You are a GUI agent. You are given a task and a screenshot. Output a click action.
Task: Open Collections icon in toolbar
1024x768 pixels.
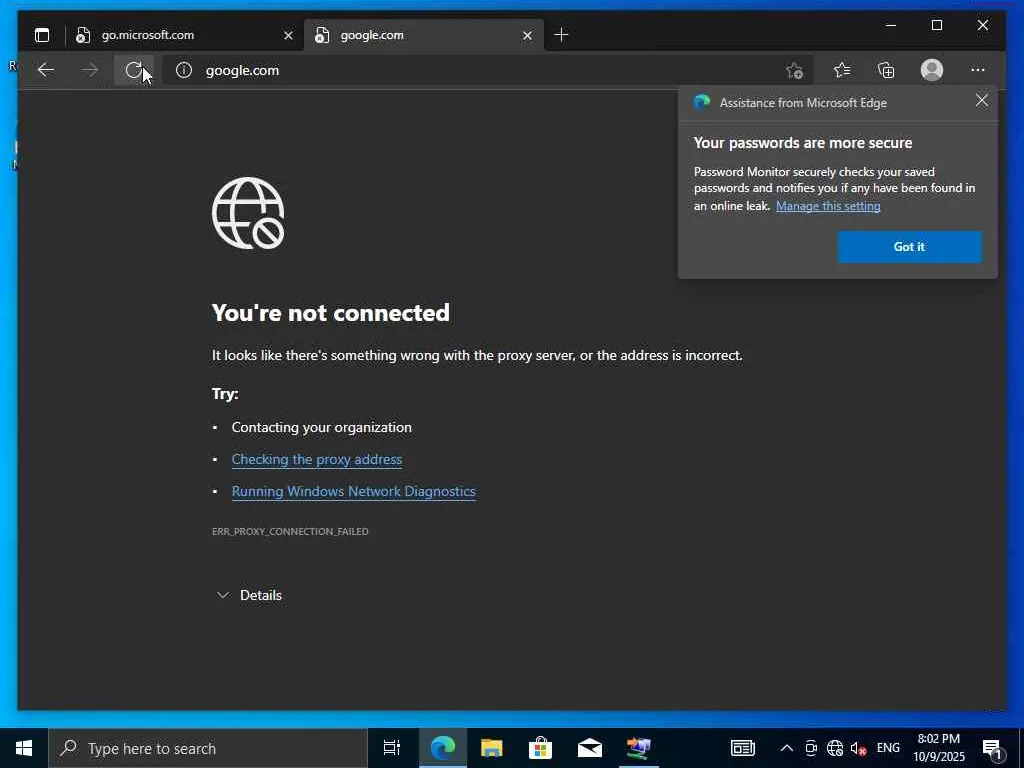click(x=886, y=70)
